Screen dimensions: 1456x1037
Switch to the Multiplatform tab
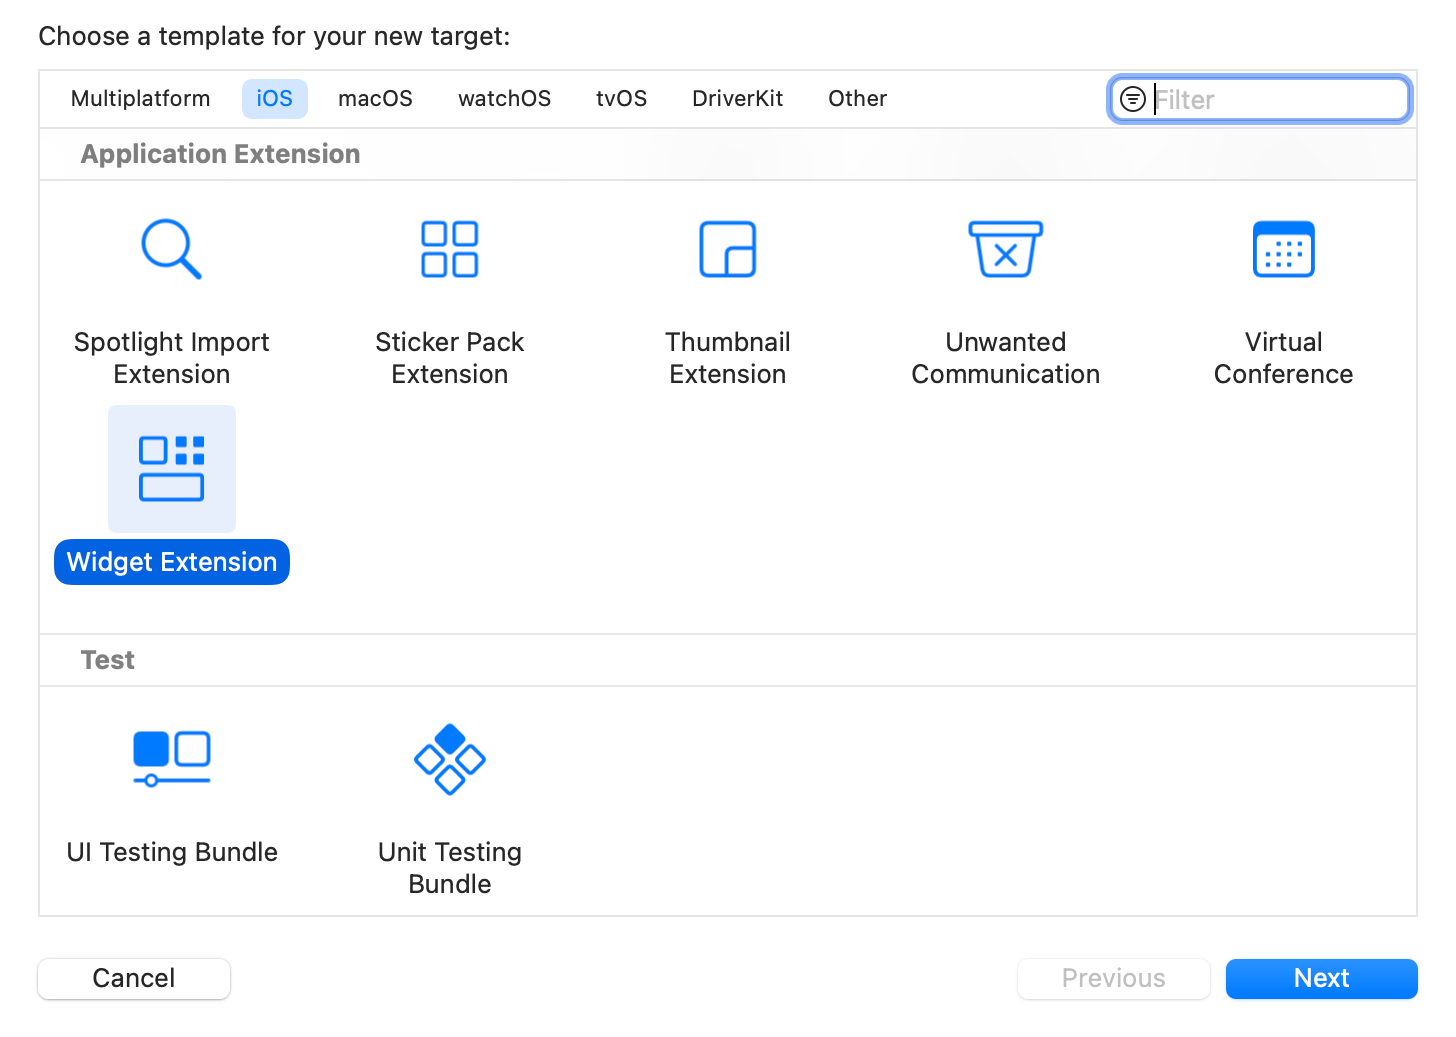[x=141, y=99]
